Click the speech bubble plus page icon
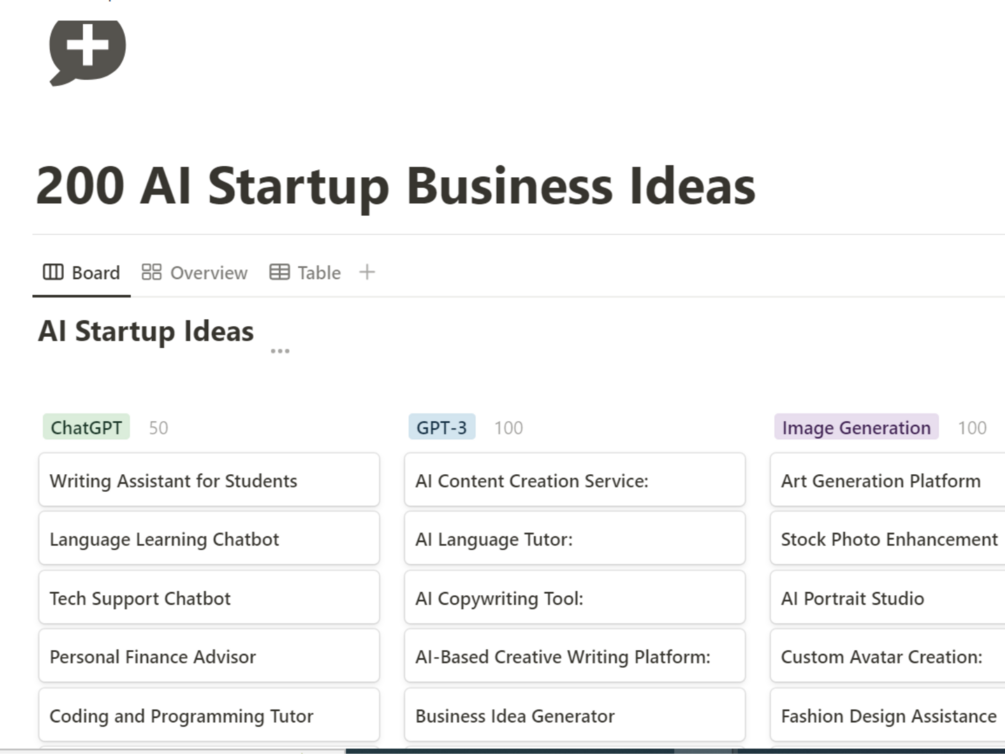Image resolution: width=1005 pixels, height=754 pixels. [88, 50]
